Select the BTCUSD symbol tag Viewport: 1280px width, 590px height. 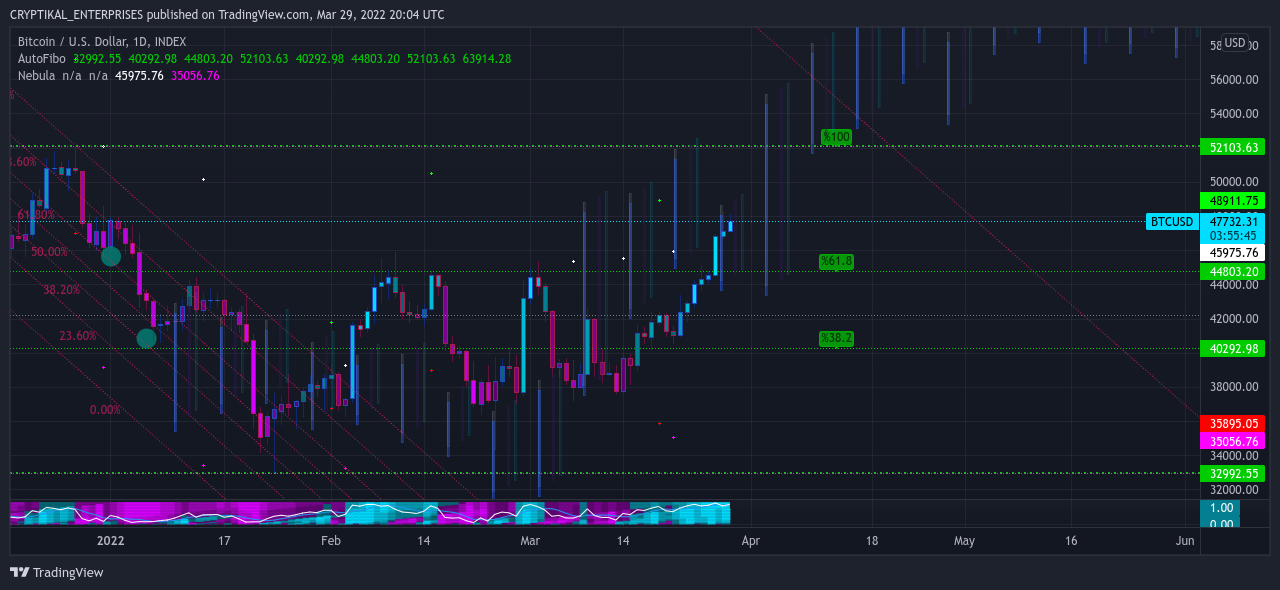point(1172,221)
